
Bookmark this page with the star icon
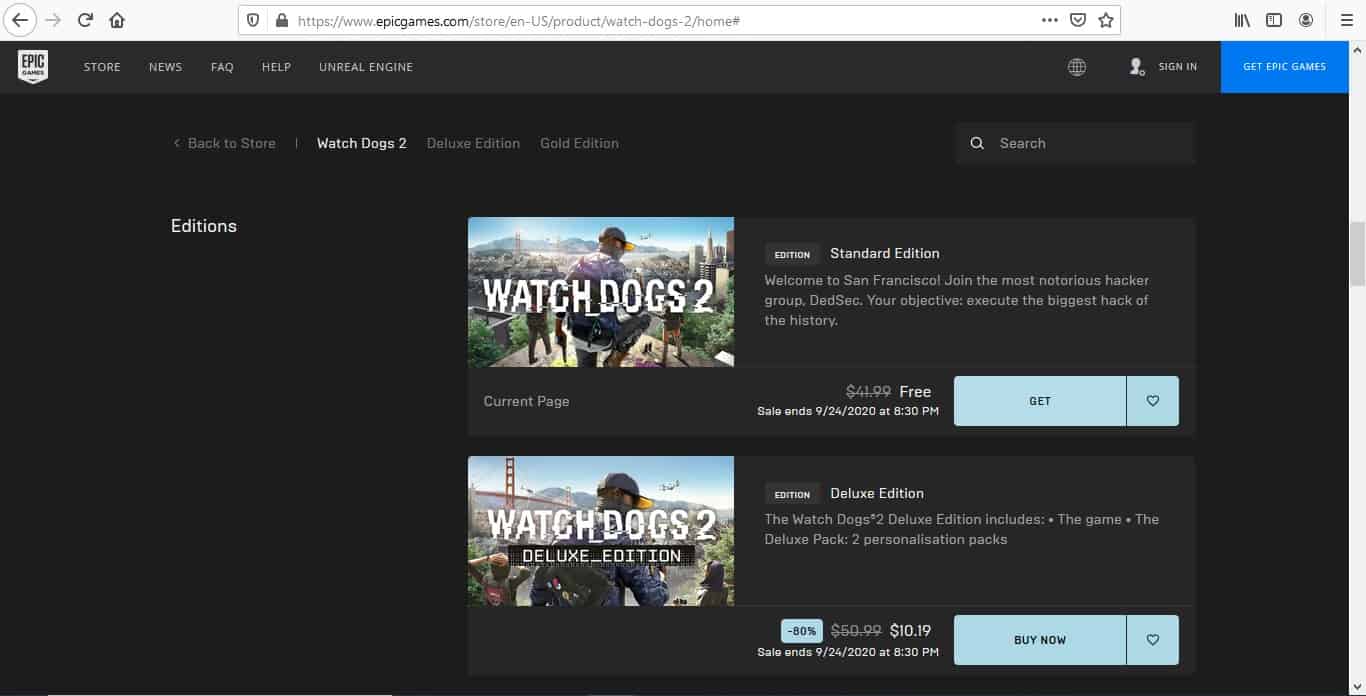[1106, 20]
